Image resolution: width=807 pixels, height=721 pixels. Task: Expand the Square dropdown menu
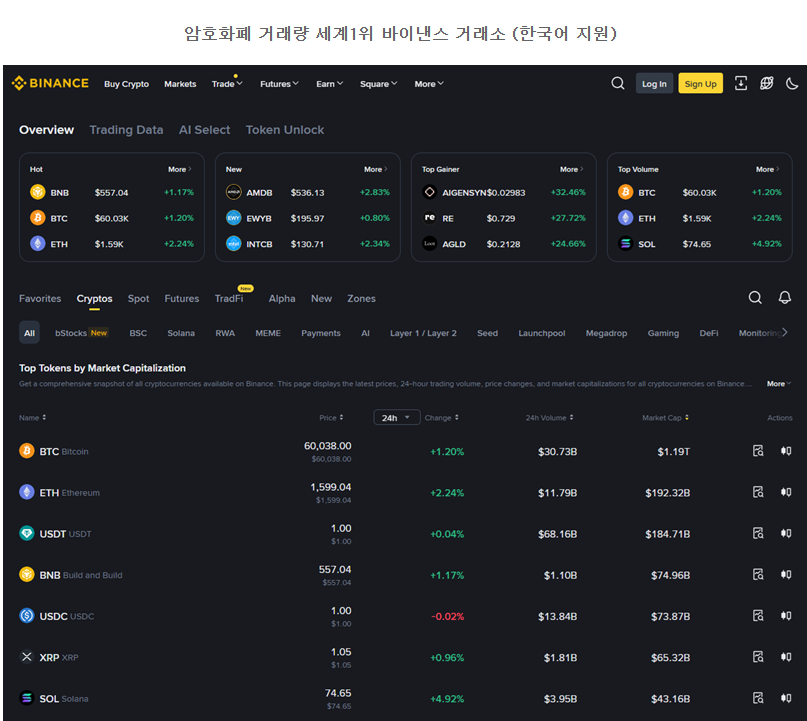pyautogui.click(x=378, y=84)
